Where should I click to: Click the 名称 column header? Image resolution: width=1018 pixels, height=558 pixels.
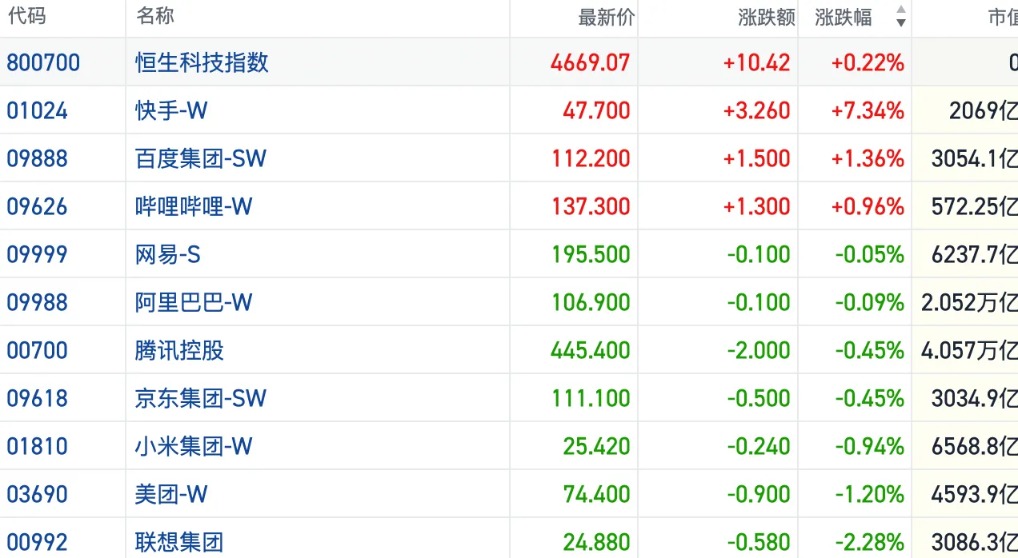155,16
